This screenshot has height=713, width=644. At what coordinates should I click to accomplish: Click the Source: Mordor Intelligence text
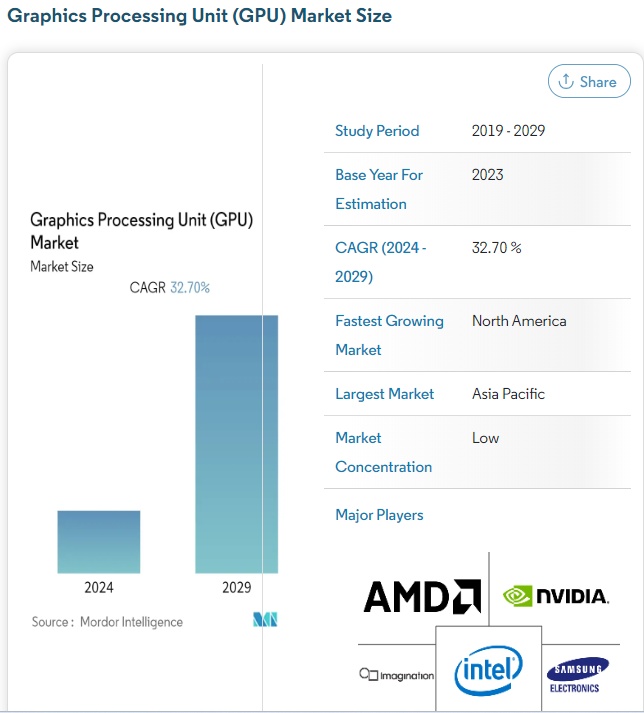(x=107, y=622)
